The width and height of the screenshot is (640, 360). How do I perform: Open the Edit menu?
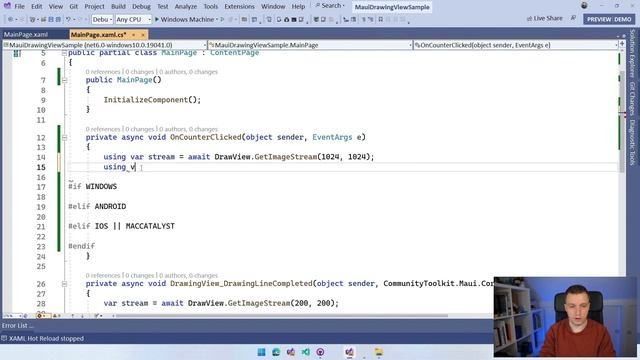pyautogui.click(x=36, y=6)
